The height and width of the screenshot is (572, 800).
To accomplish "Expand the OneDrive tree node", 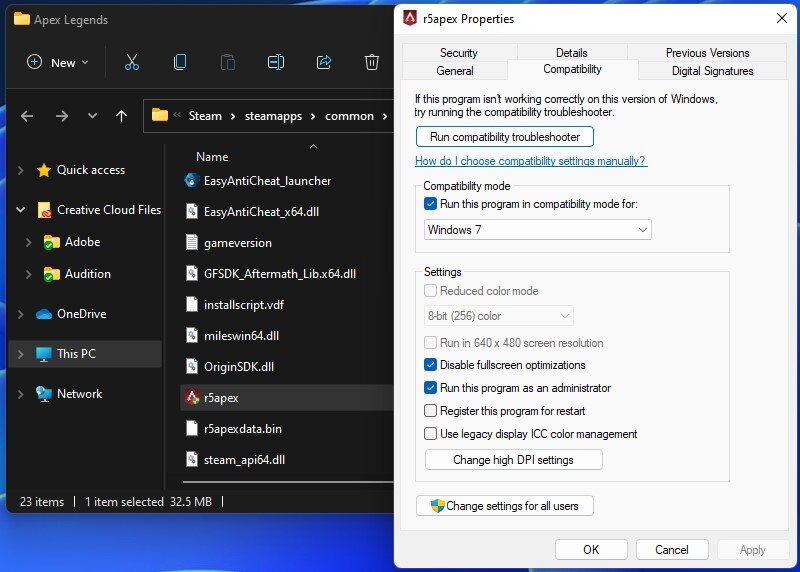I will coord(20,314).
